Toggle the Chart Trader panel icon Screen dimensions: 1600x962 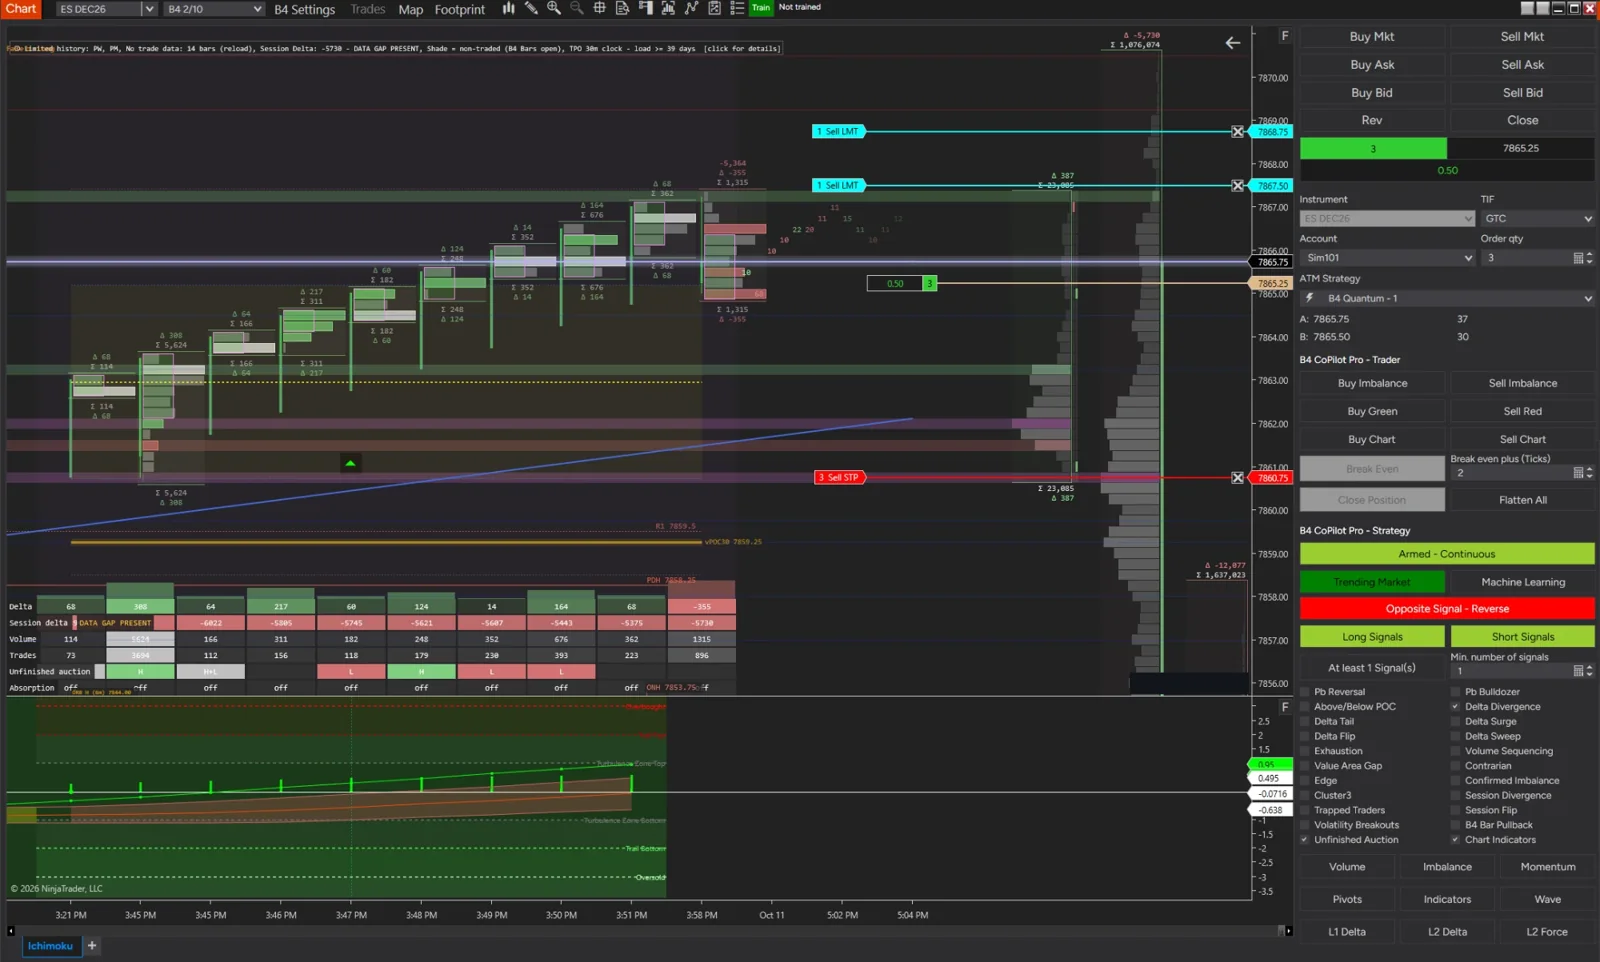tap(645, 8)
